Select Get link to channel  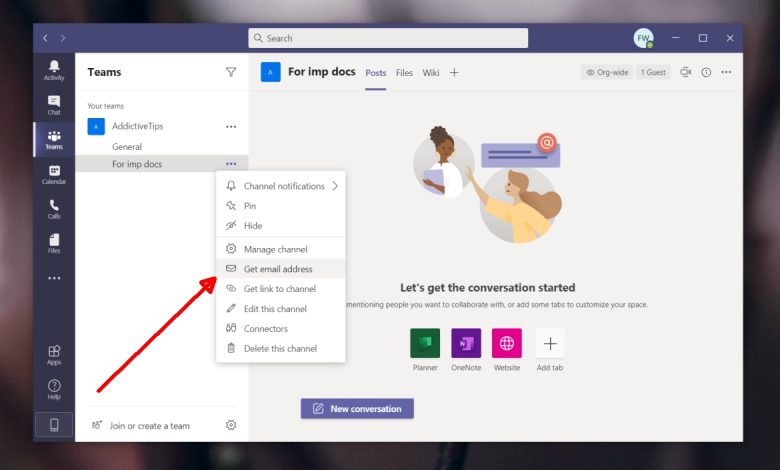pos(281,289)
